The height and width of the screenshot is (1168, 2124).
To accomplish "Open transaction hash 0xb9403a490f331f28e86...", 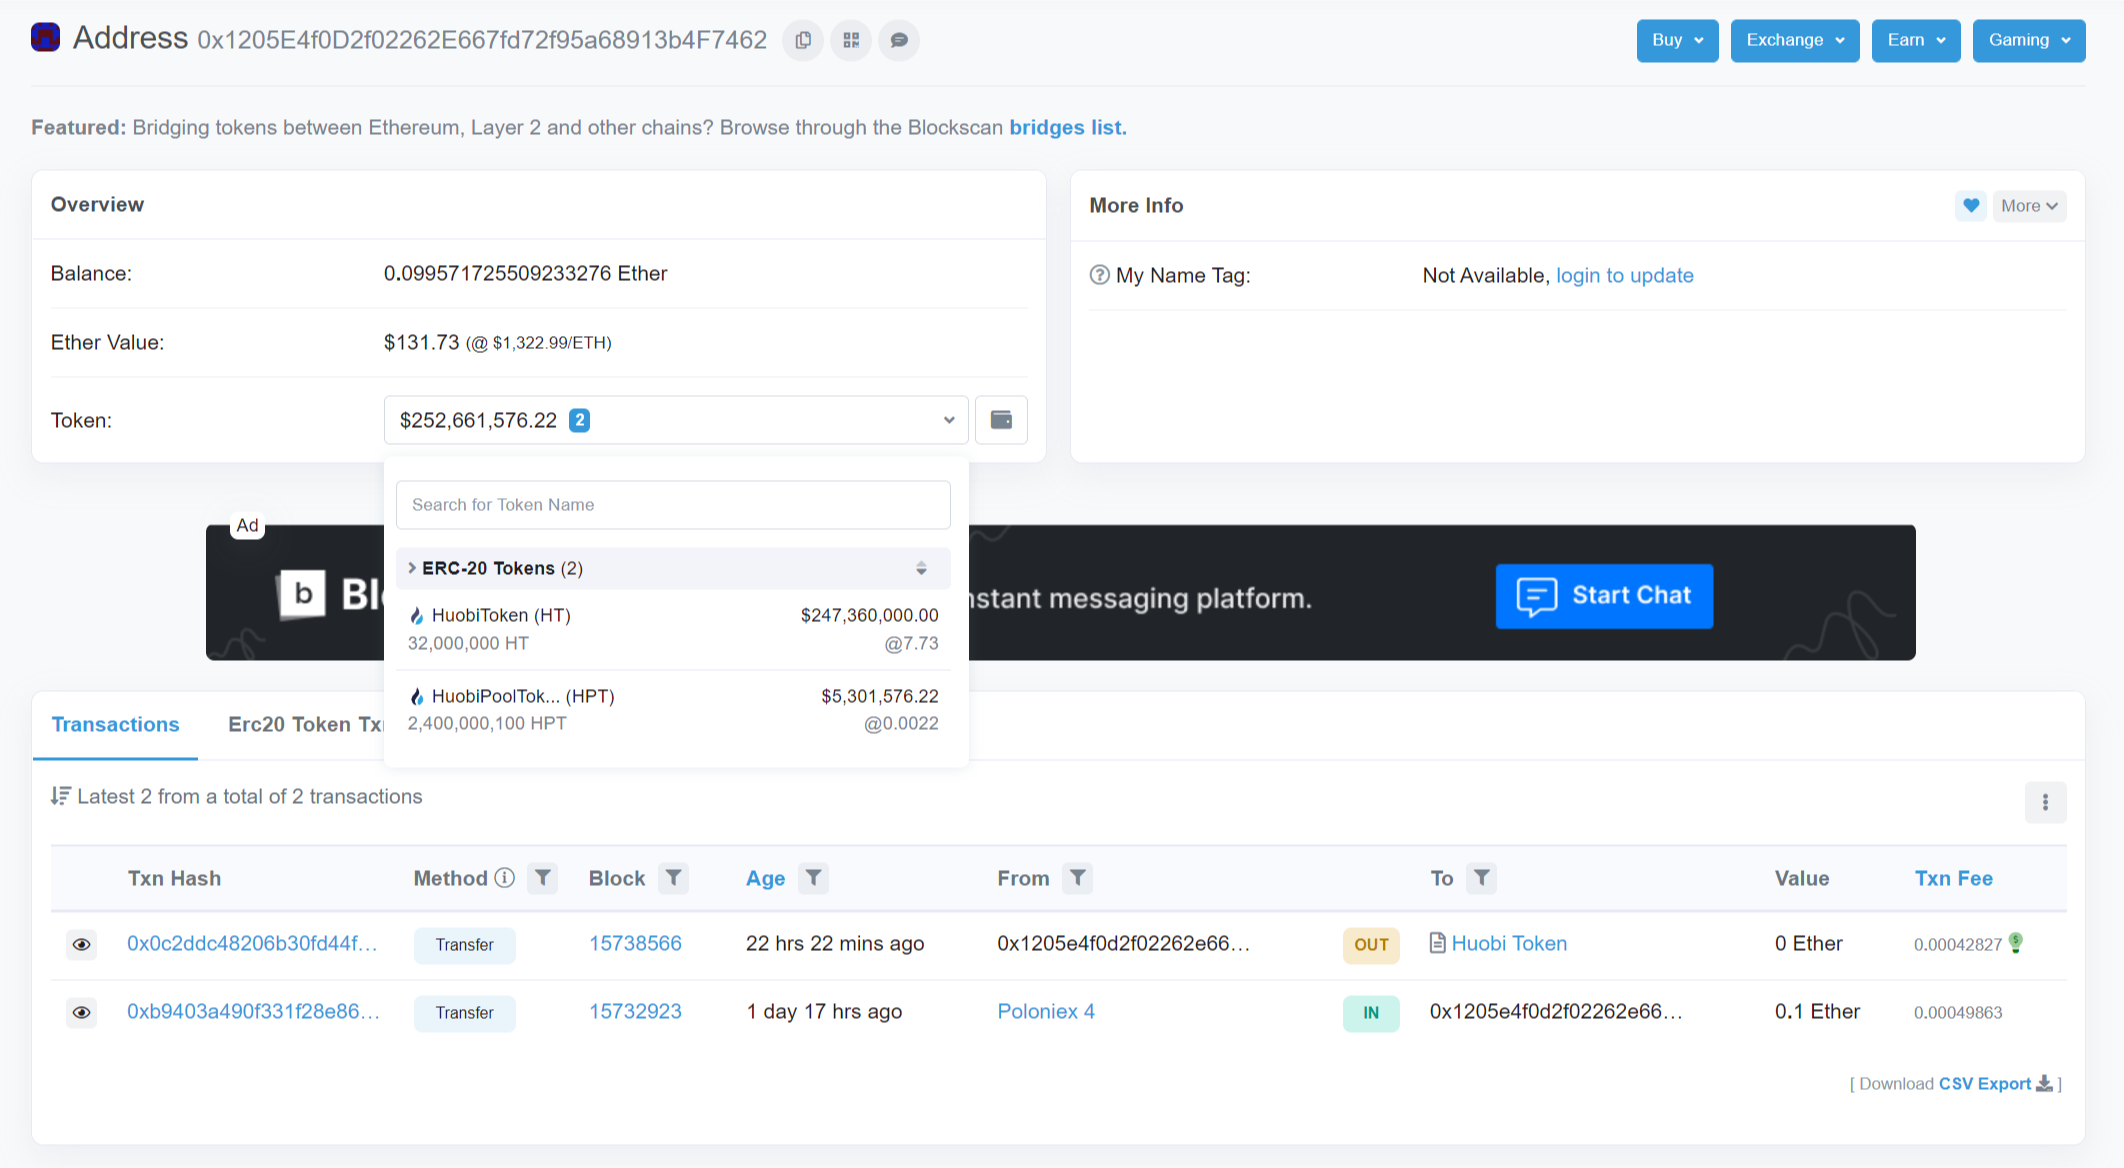I will (253, 1011).
